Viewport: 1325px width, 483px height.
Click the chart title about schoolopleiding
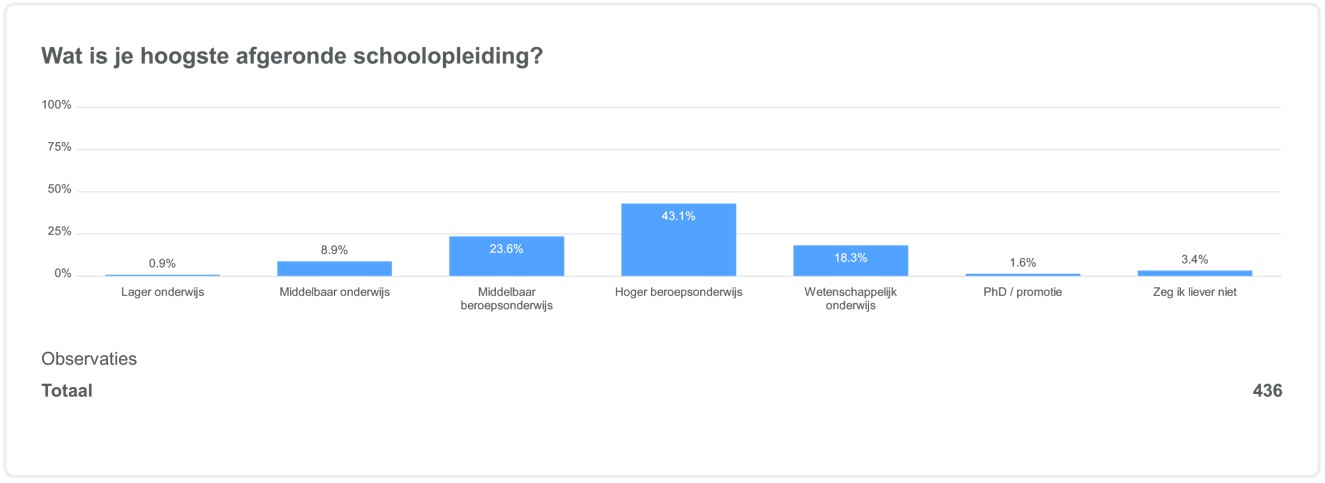(x=292, y=56)
